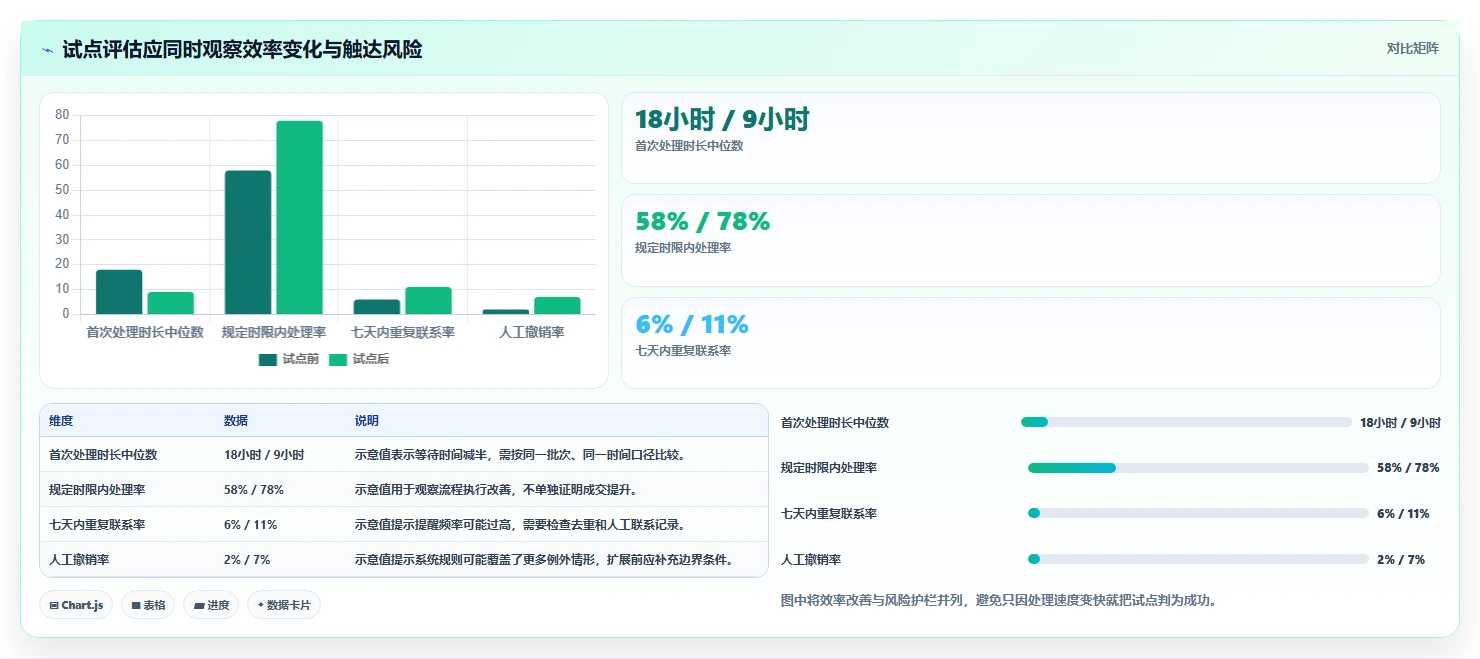Screen dimensions: 1480x659
Task: Click the 维度 table column header
Action: coord(61,421)
